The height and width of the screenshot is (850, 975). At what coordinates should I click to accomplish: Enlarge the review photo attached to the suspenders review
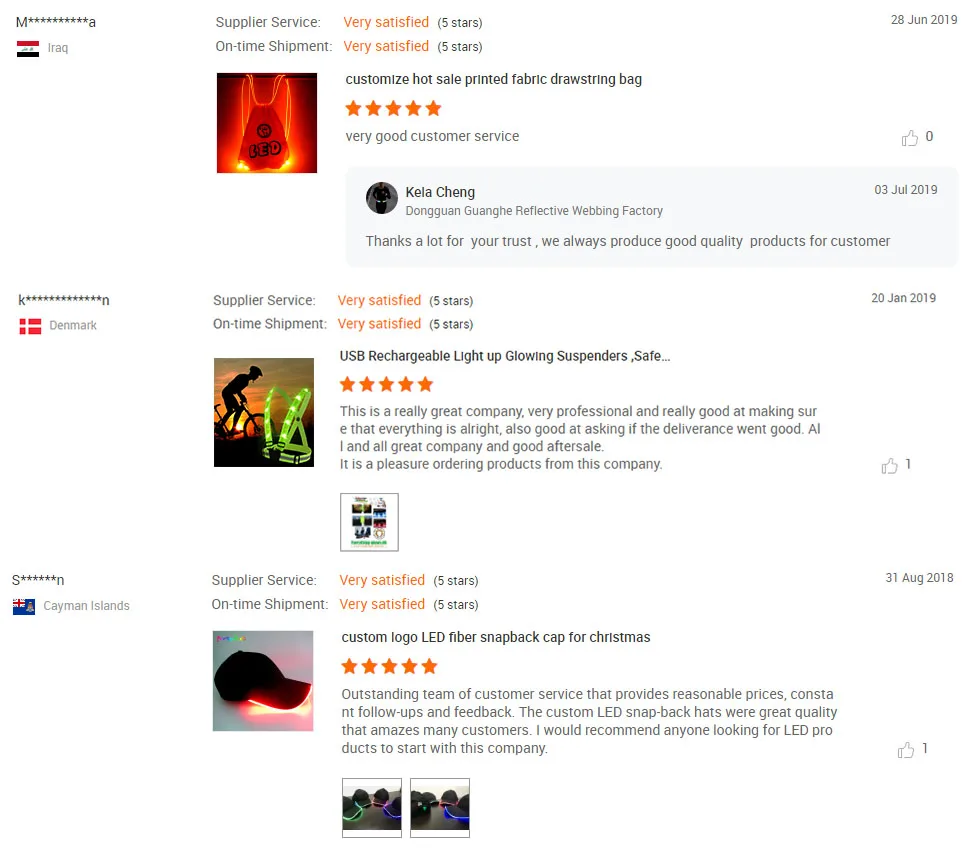click(x=369, y=522)
